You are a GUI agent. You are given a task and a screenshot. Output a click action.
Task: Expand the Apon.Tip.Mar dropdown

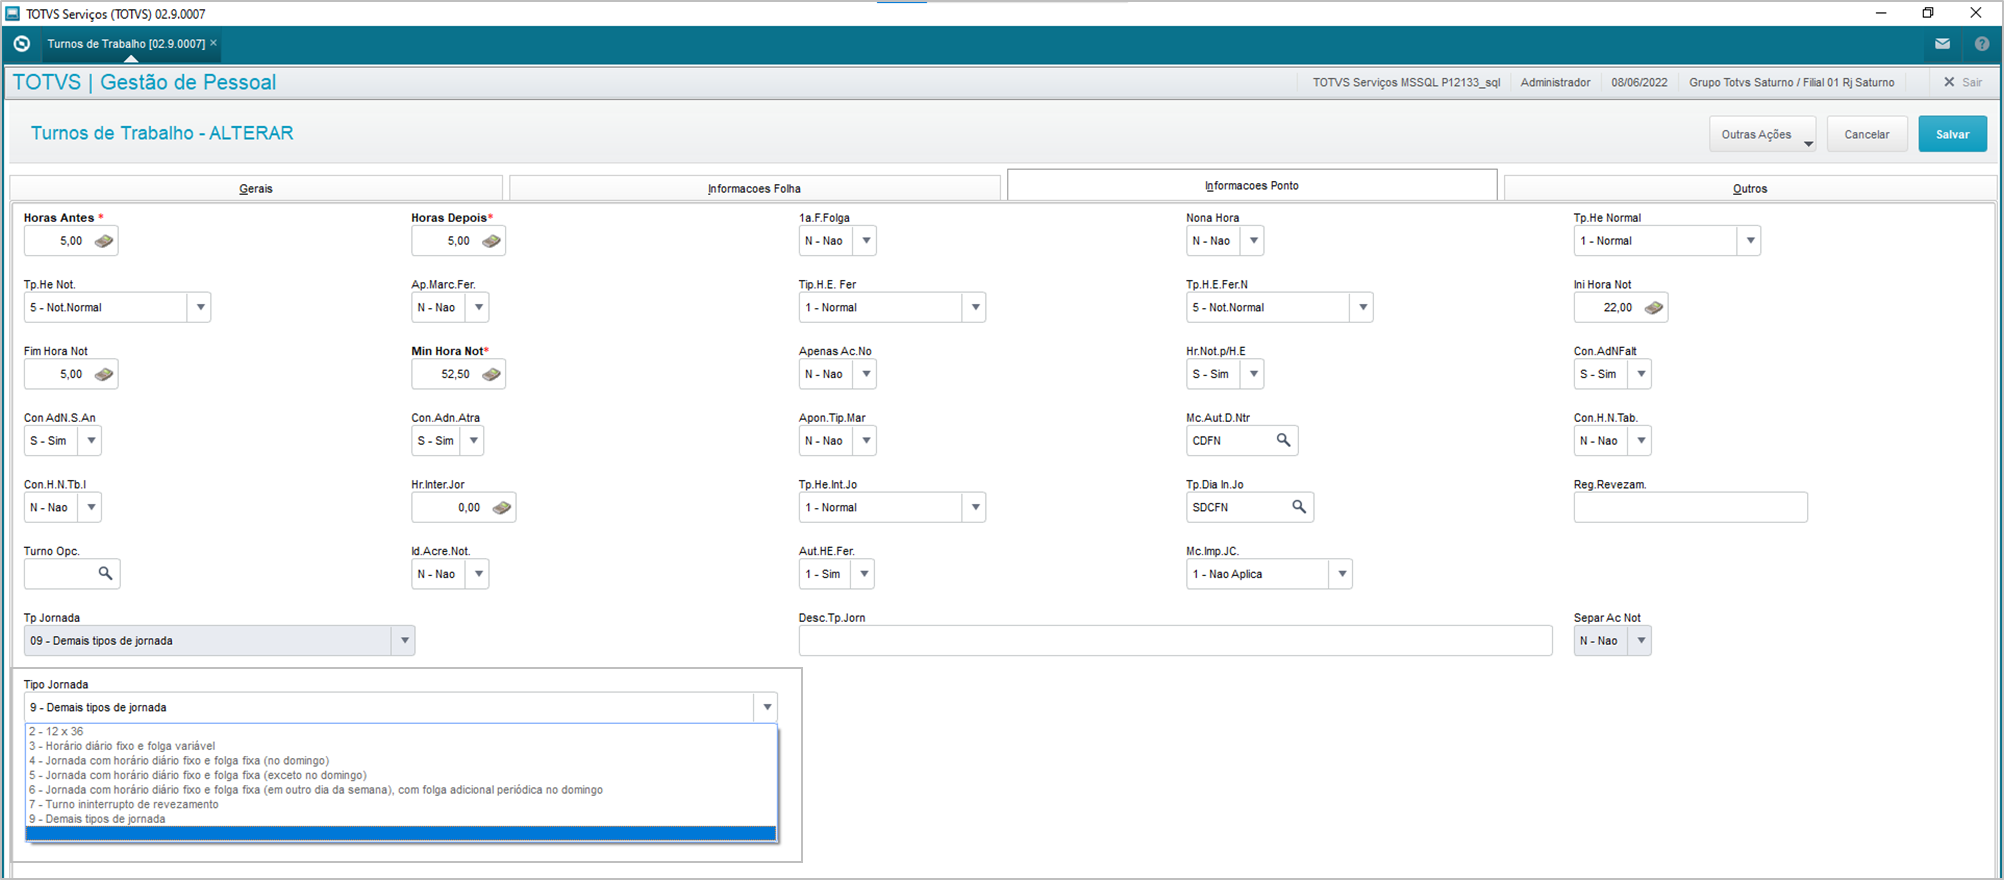coord(866,441)
